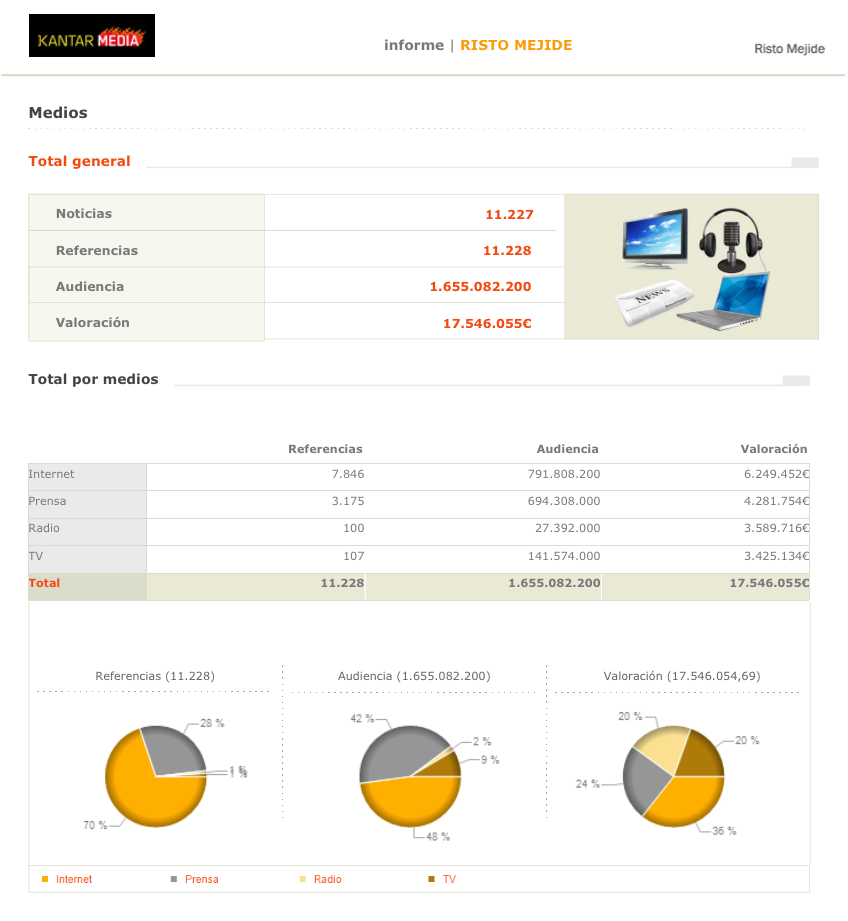Click TV audience value 141.574.000
This screenshot has height=921, width=848.
pyautogui.click(x=564, y=556)
